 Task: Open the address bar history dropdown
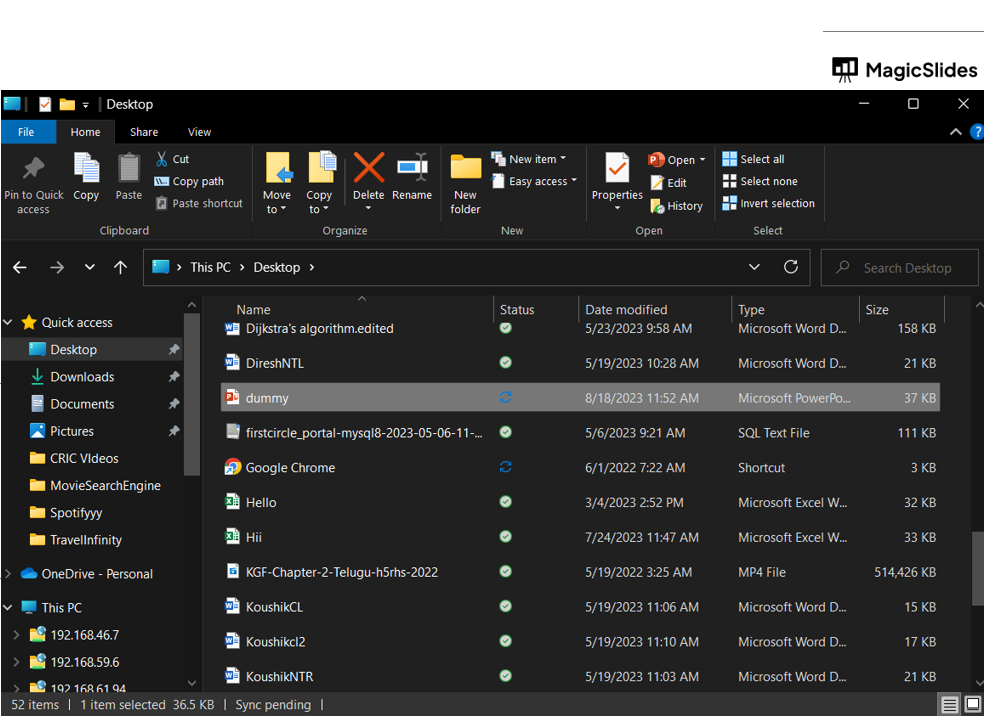tap(755, 267)
